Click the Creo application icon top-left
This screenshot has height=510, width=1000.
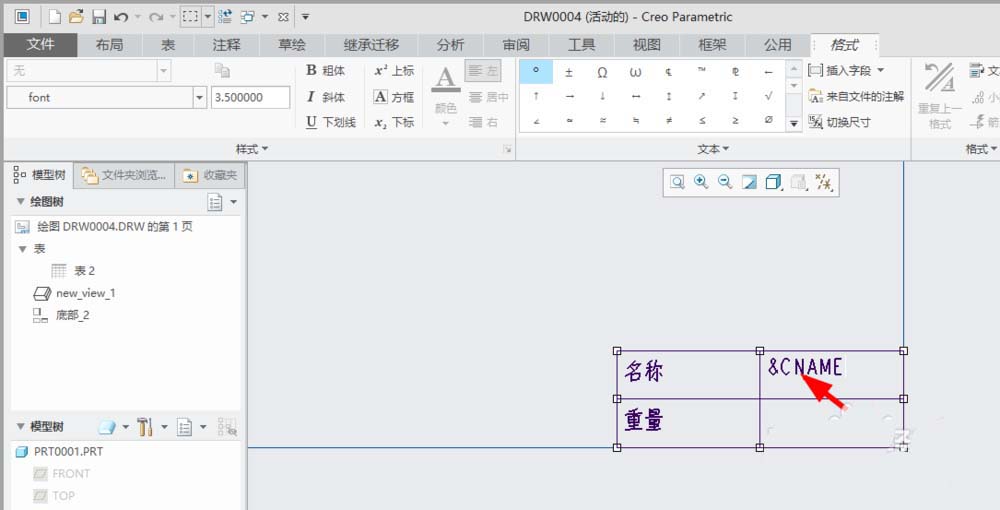[x=22, y=17]
